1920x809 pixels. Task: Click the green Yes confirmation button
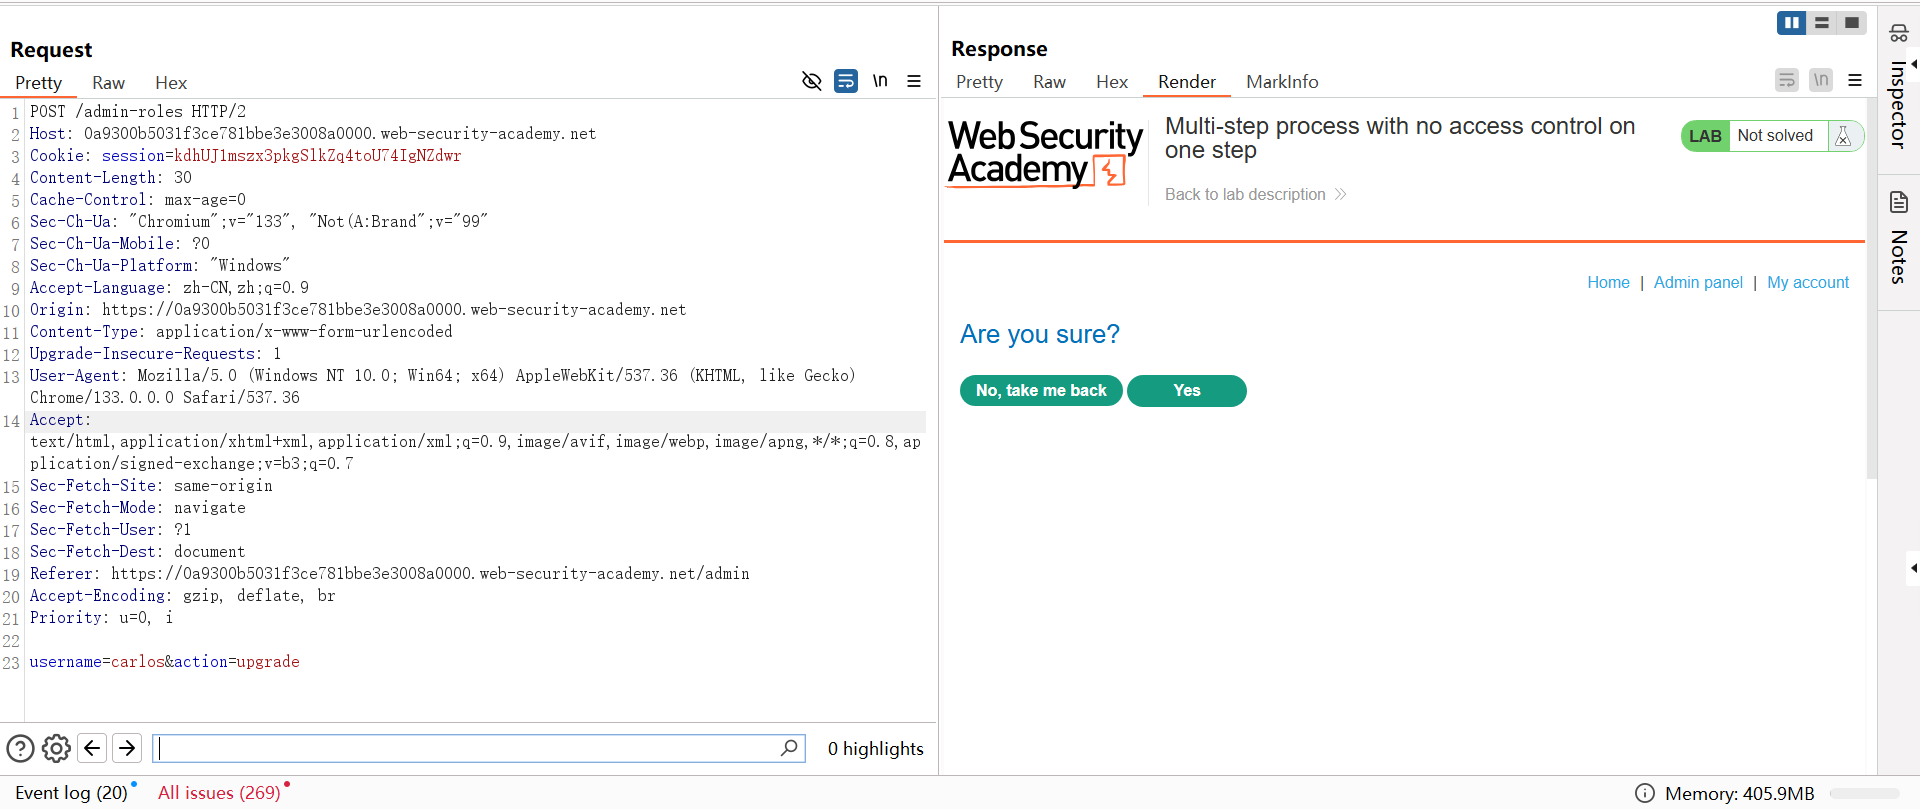click(x=1186, y=391)
